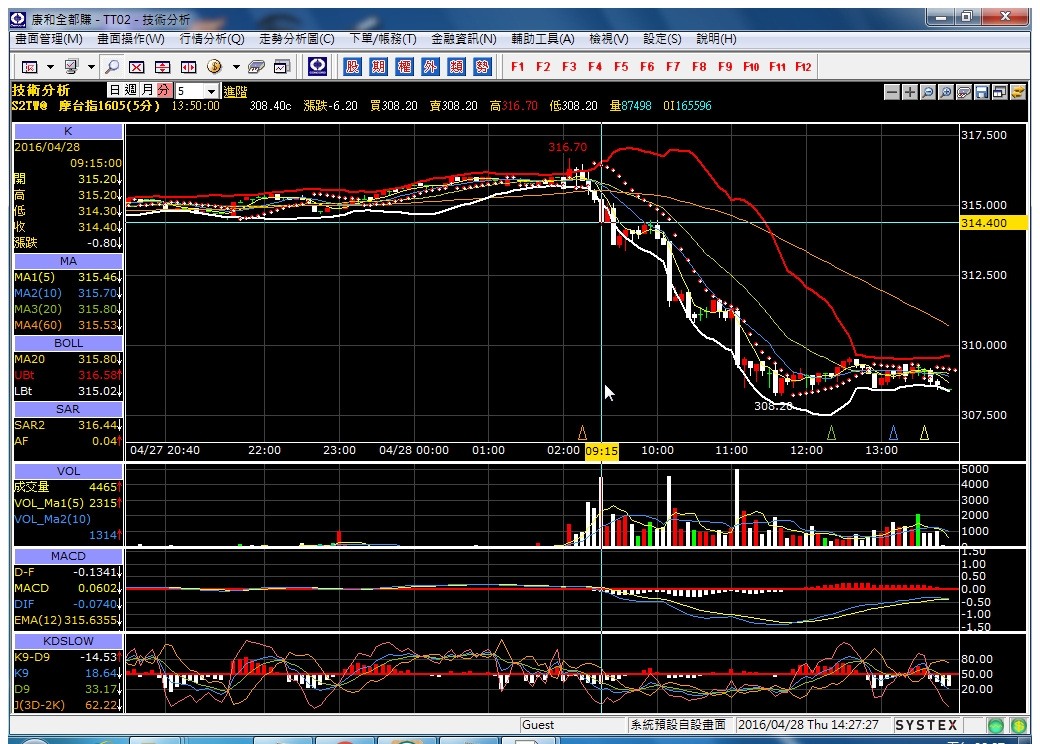Click the drawing eraser icon in chart tools
Screen dimensions: 1040x744
[x=964, y=92]
